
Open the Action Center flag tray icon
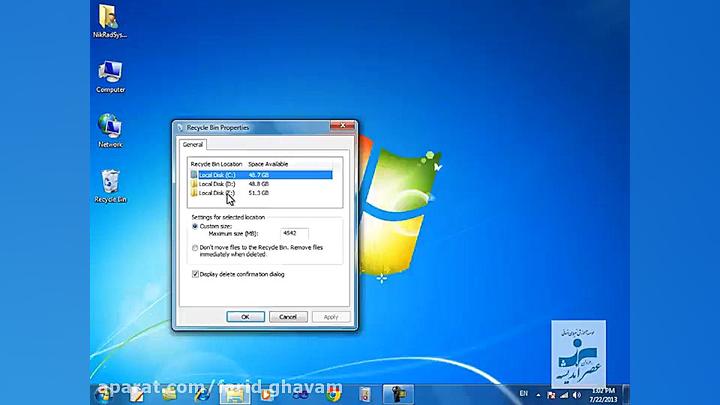pyautogui.click(x=551, y=395)
